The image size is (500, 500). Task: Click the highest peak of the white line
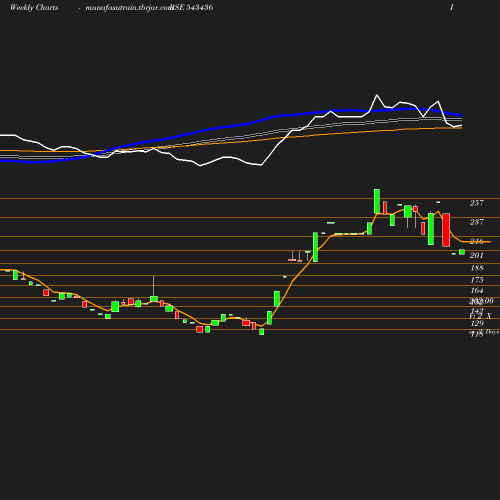[x=377, y=95]
